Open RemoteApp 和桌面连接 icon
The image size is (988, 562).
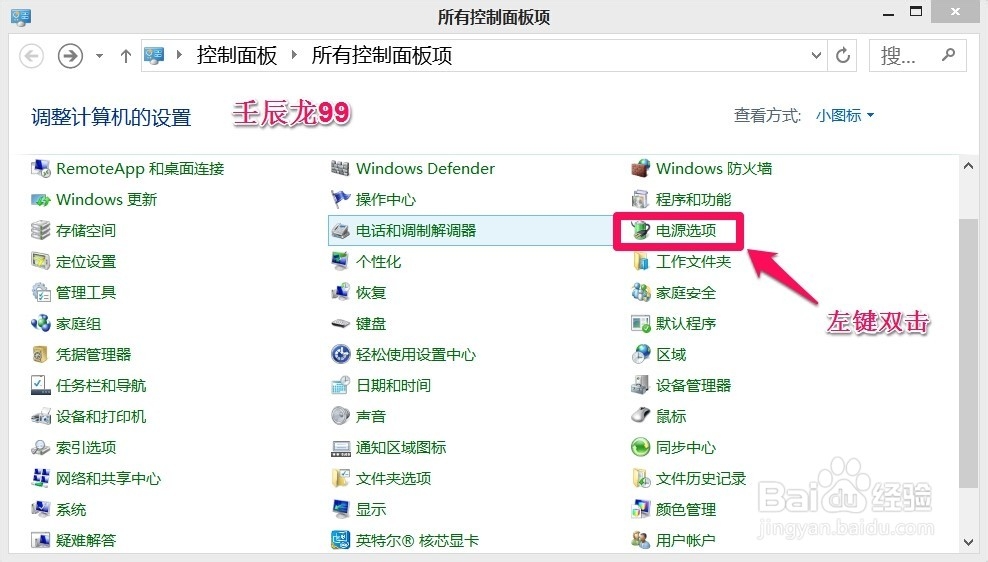(x=41, y=168)
